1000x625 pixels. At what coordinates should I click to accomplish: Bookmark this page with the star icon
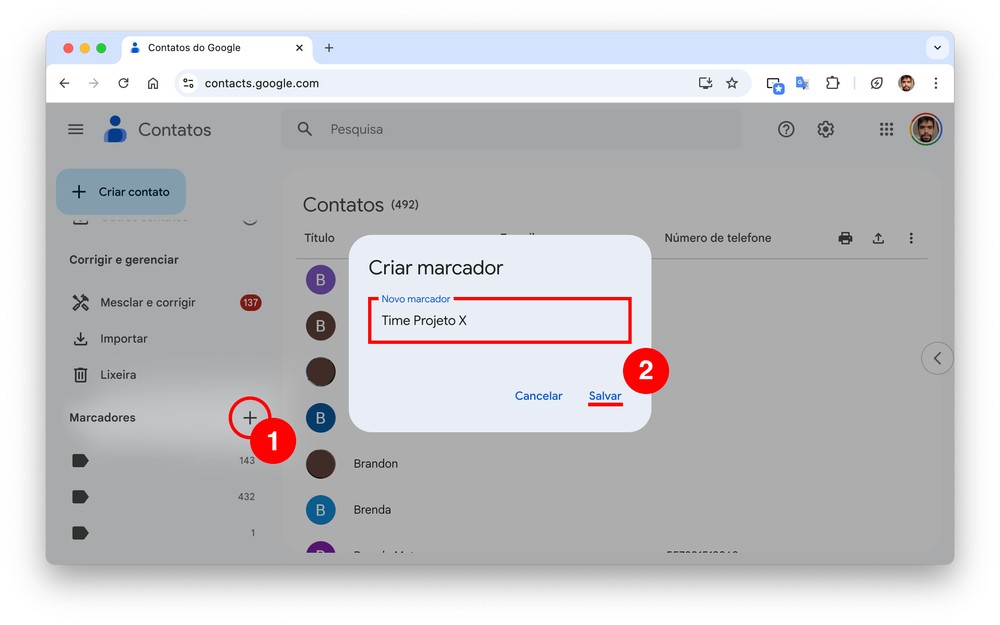(732, 83)
